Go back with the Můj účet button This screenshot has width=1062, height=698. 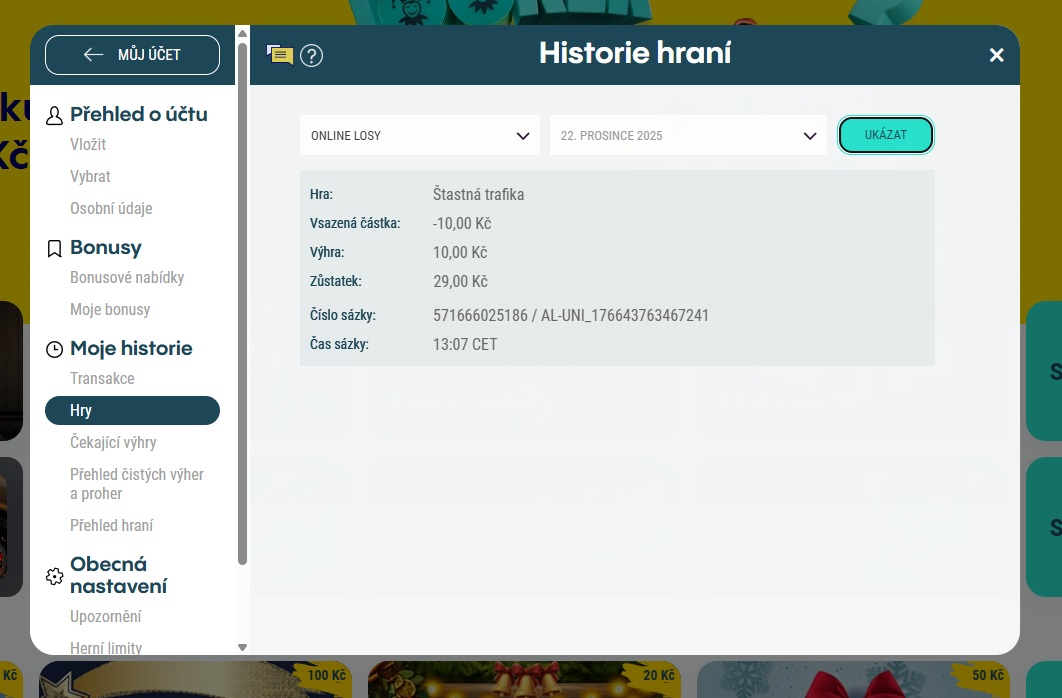pos(132,55)
